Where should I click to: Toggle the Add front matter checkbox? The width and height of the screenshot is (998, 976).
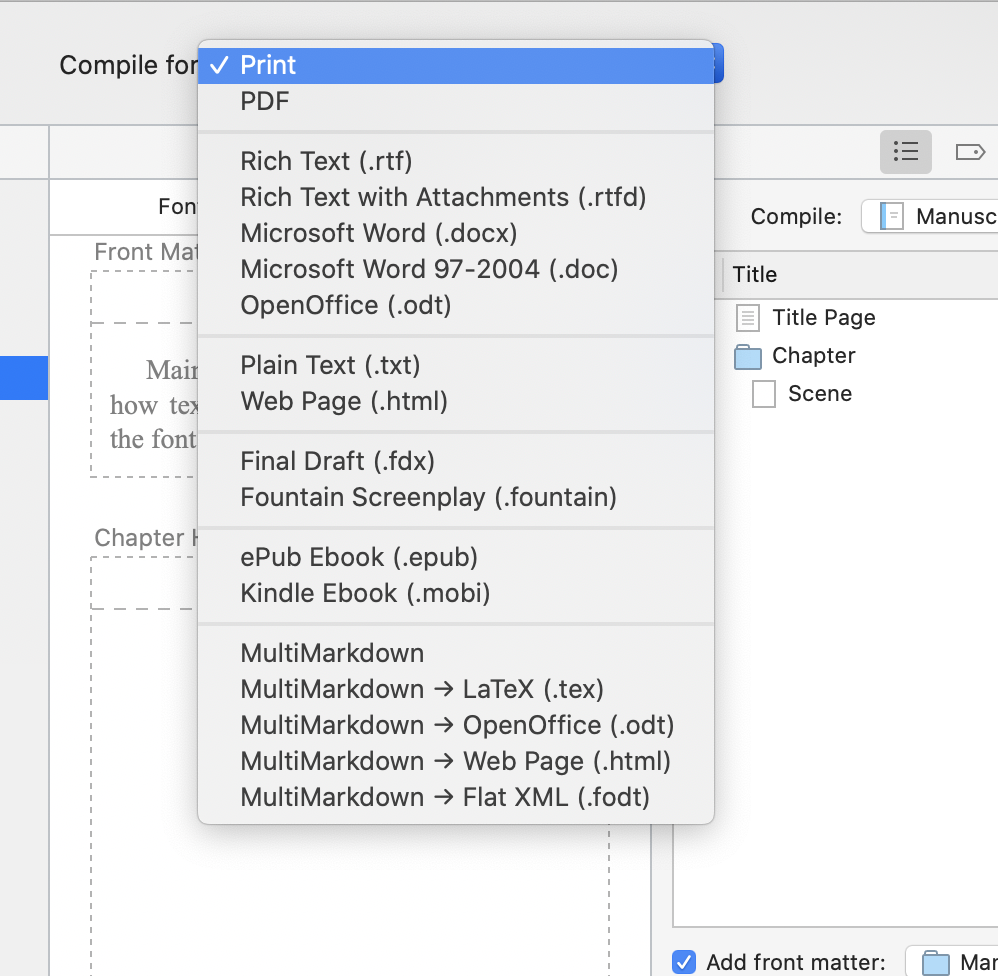click(684, 962)
